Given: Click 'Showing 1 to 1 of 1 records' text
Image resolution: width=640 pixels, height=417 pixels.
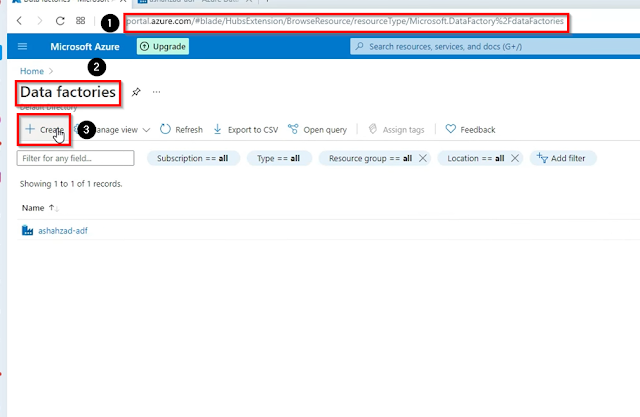Looking at the screenshot, I should tap(71, 184).
